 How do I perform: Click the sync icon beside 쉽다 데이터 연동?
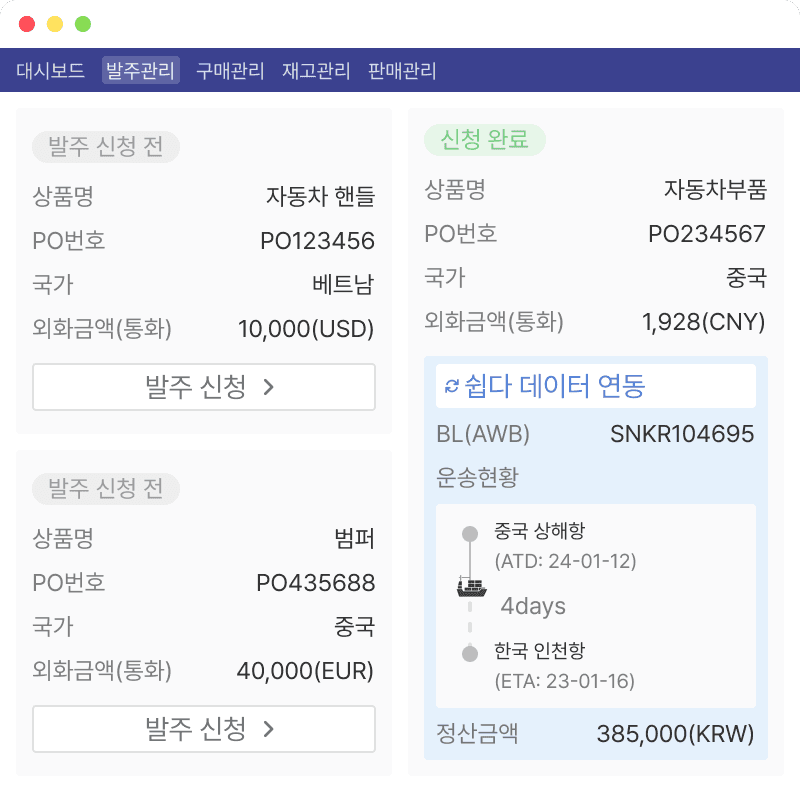click(x=451, y=386)
